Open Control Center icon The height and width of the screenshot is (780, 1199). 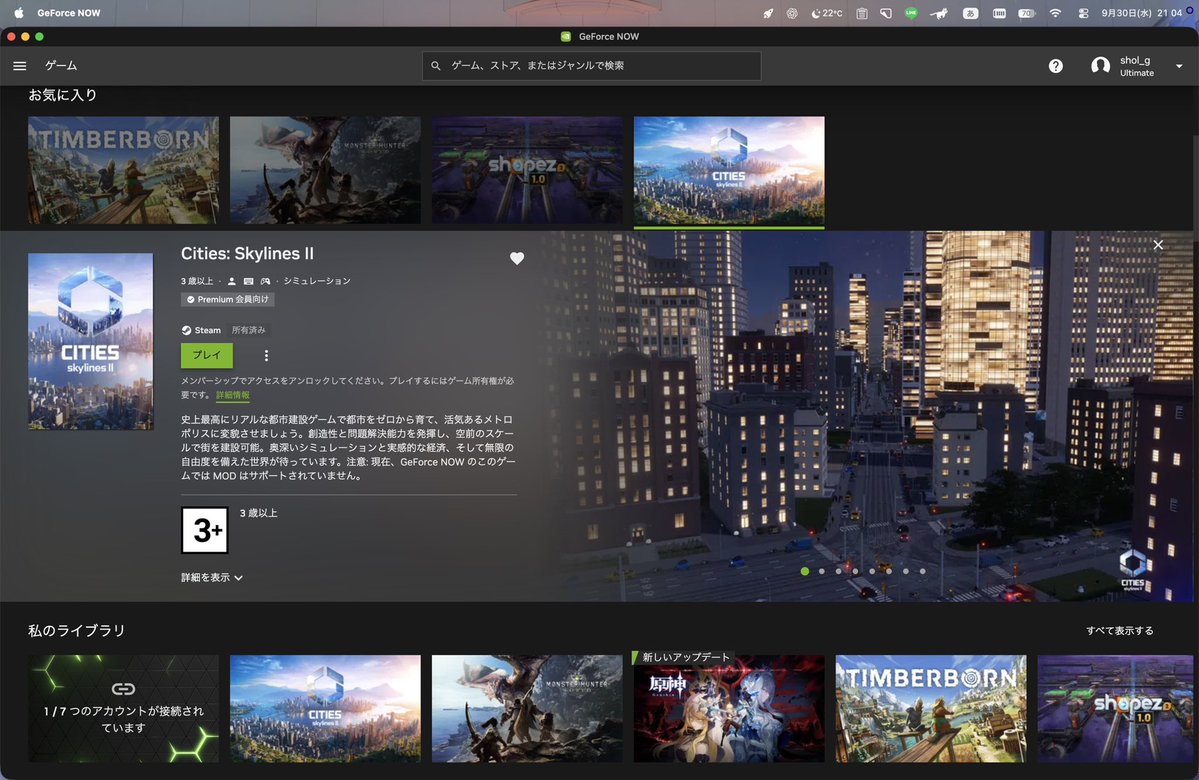[1083, 13]
